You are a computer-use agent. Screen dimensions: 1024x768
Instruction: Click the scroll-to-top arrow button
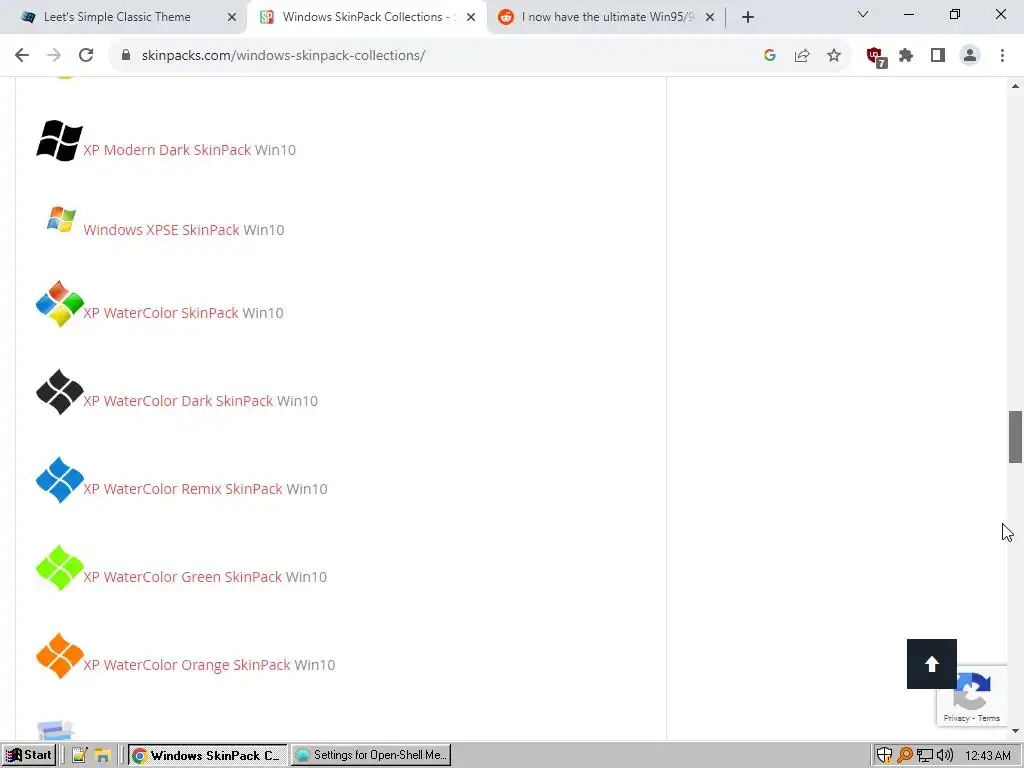point(931,664)
